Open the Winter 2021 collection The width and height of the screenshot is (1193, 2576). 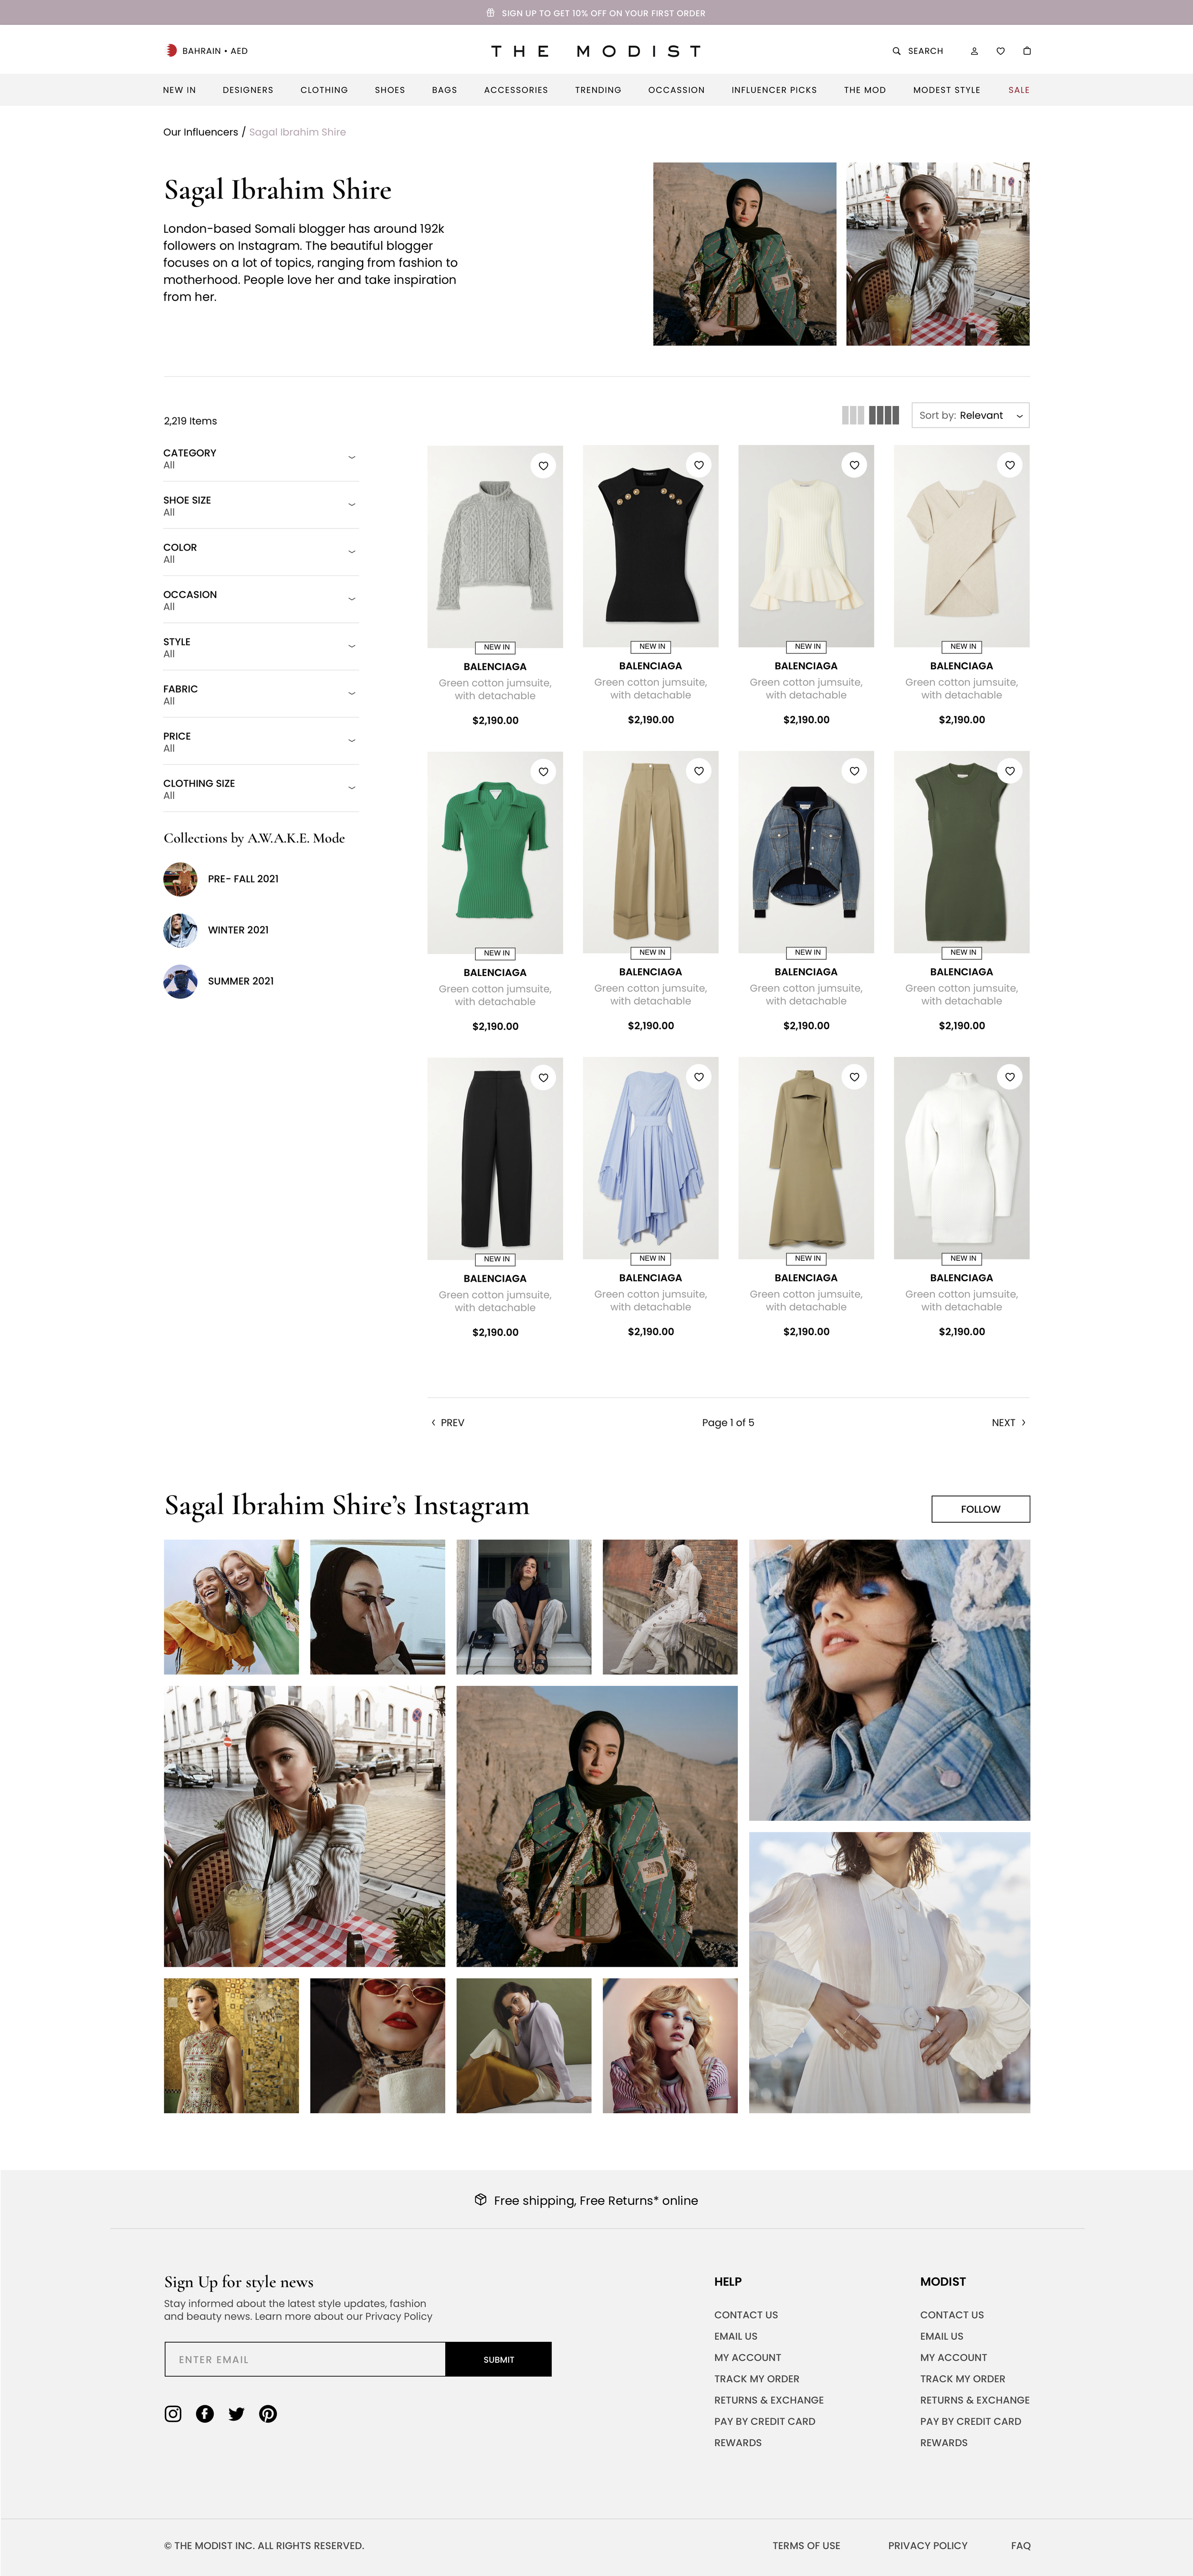pyautogui.click(x=216, y=930)
